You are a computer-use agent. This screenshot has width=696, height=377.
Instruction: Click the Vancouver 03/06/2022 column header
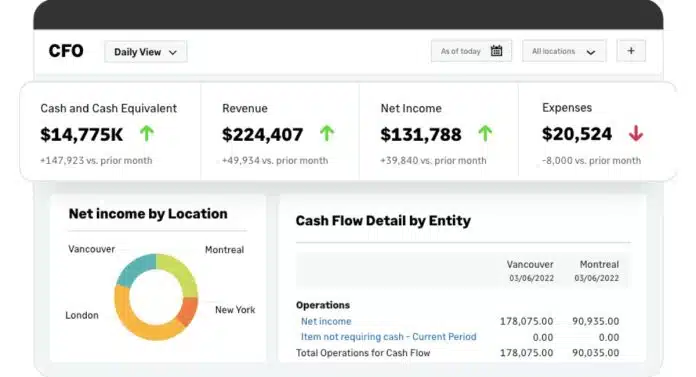coord(530,271)
